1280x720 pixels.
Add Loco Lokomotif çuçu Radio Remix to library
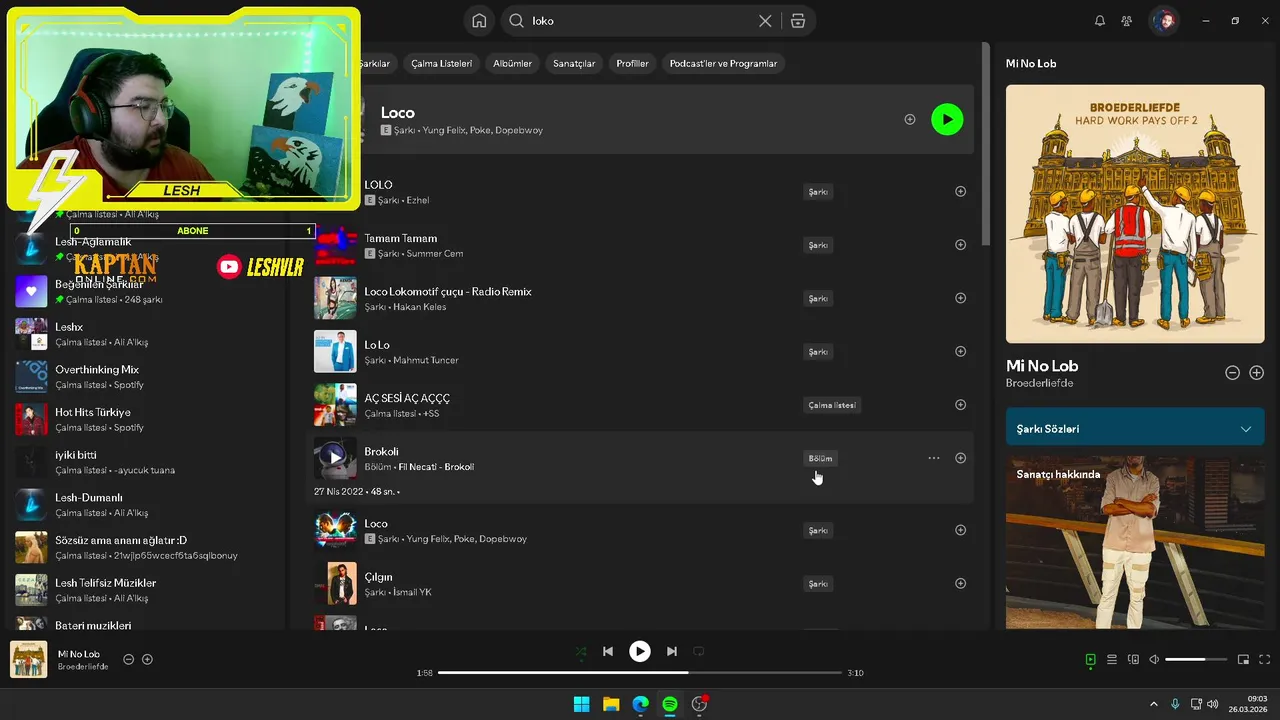tap(961, 298)
